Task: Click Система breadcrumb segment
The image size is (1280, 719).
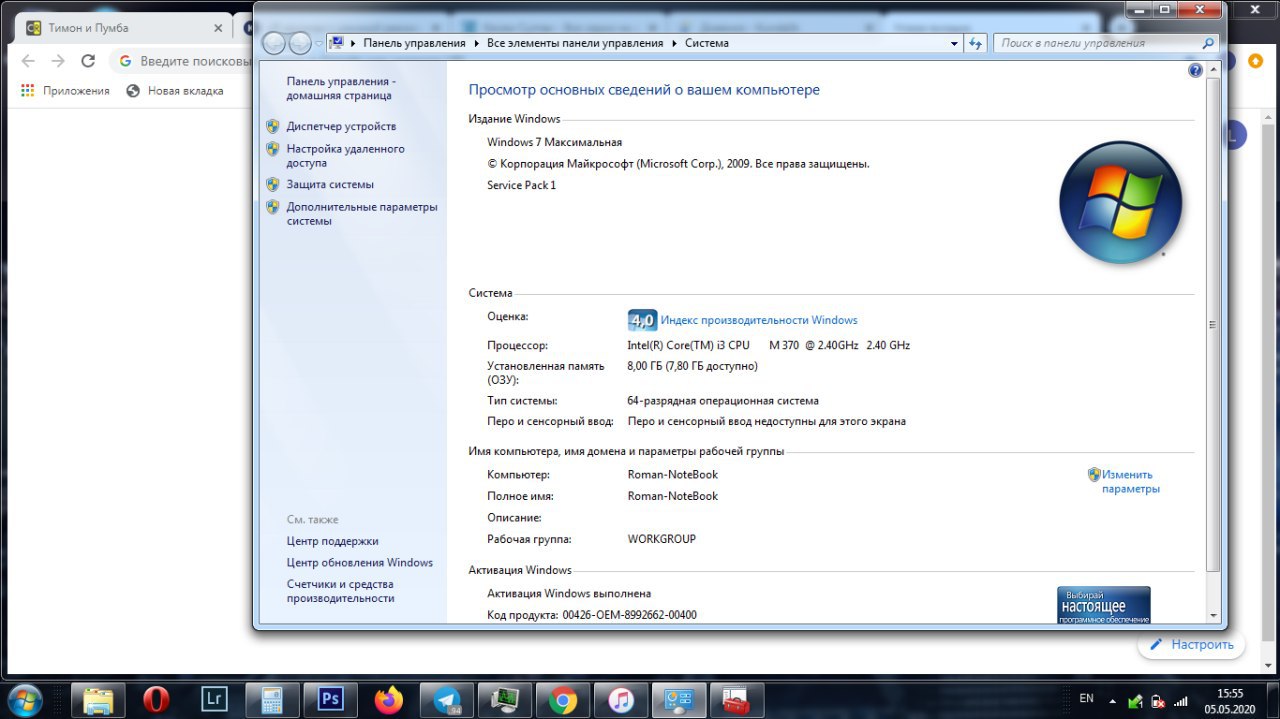Action: [707, 43]
